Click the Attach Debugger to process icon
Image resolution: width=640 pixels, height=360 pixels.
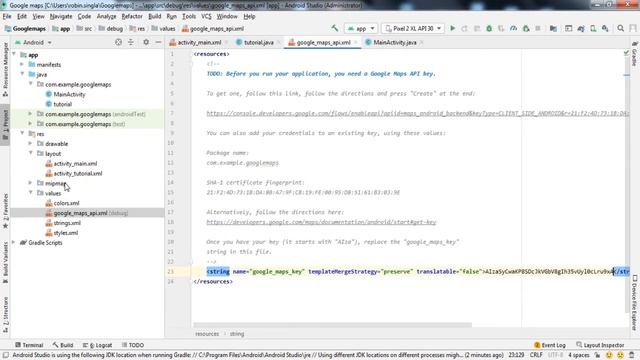coord(526,29)
